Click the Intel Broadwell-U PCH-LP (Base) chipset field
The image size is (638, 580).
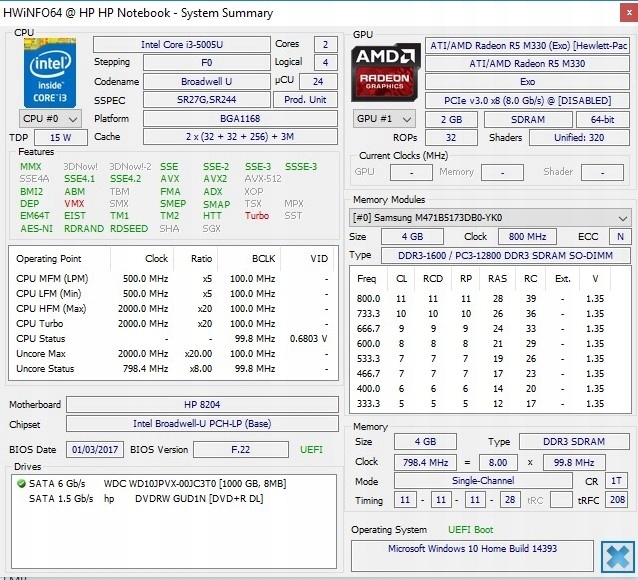tap(202, 424)
